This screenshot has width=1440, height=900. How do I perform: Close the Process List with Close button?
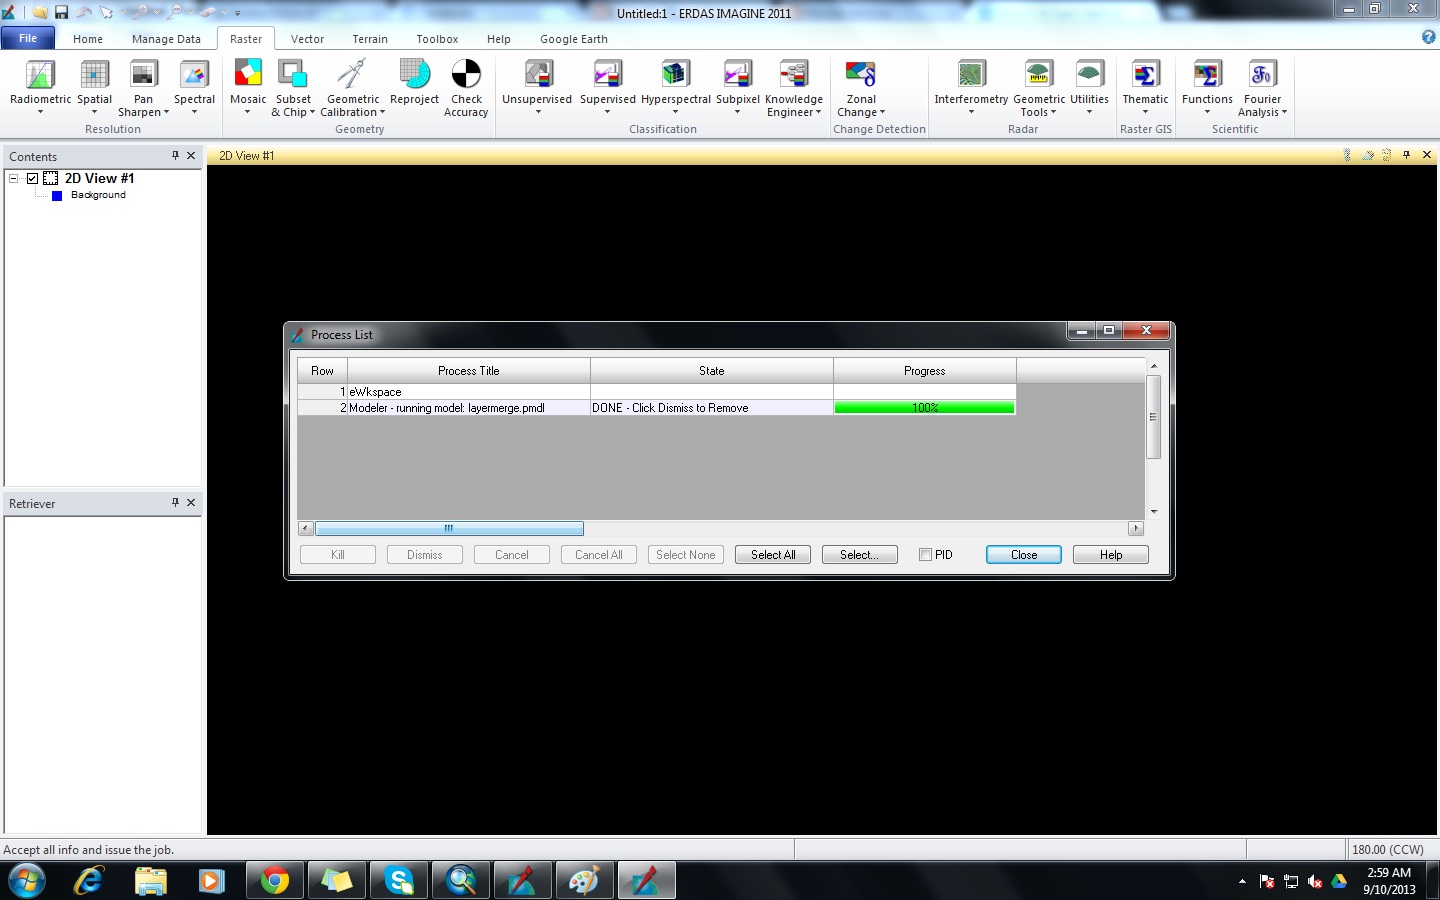coord(1024,555)
